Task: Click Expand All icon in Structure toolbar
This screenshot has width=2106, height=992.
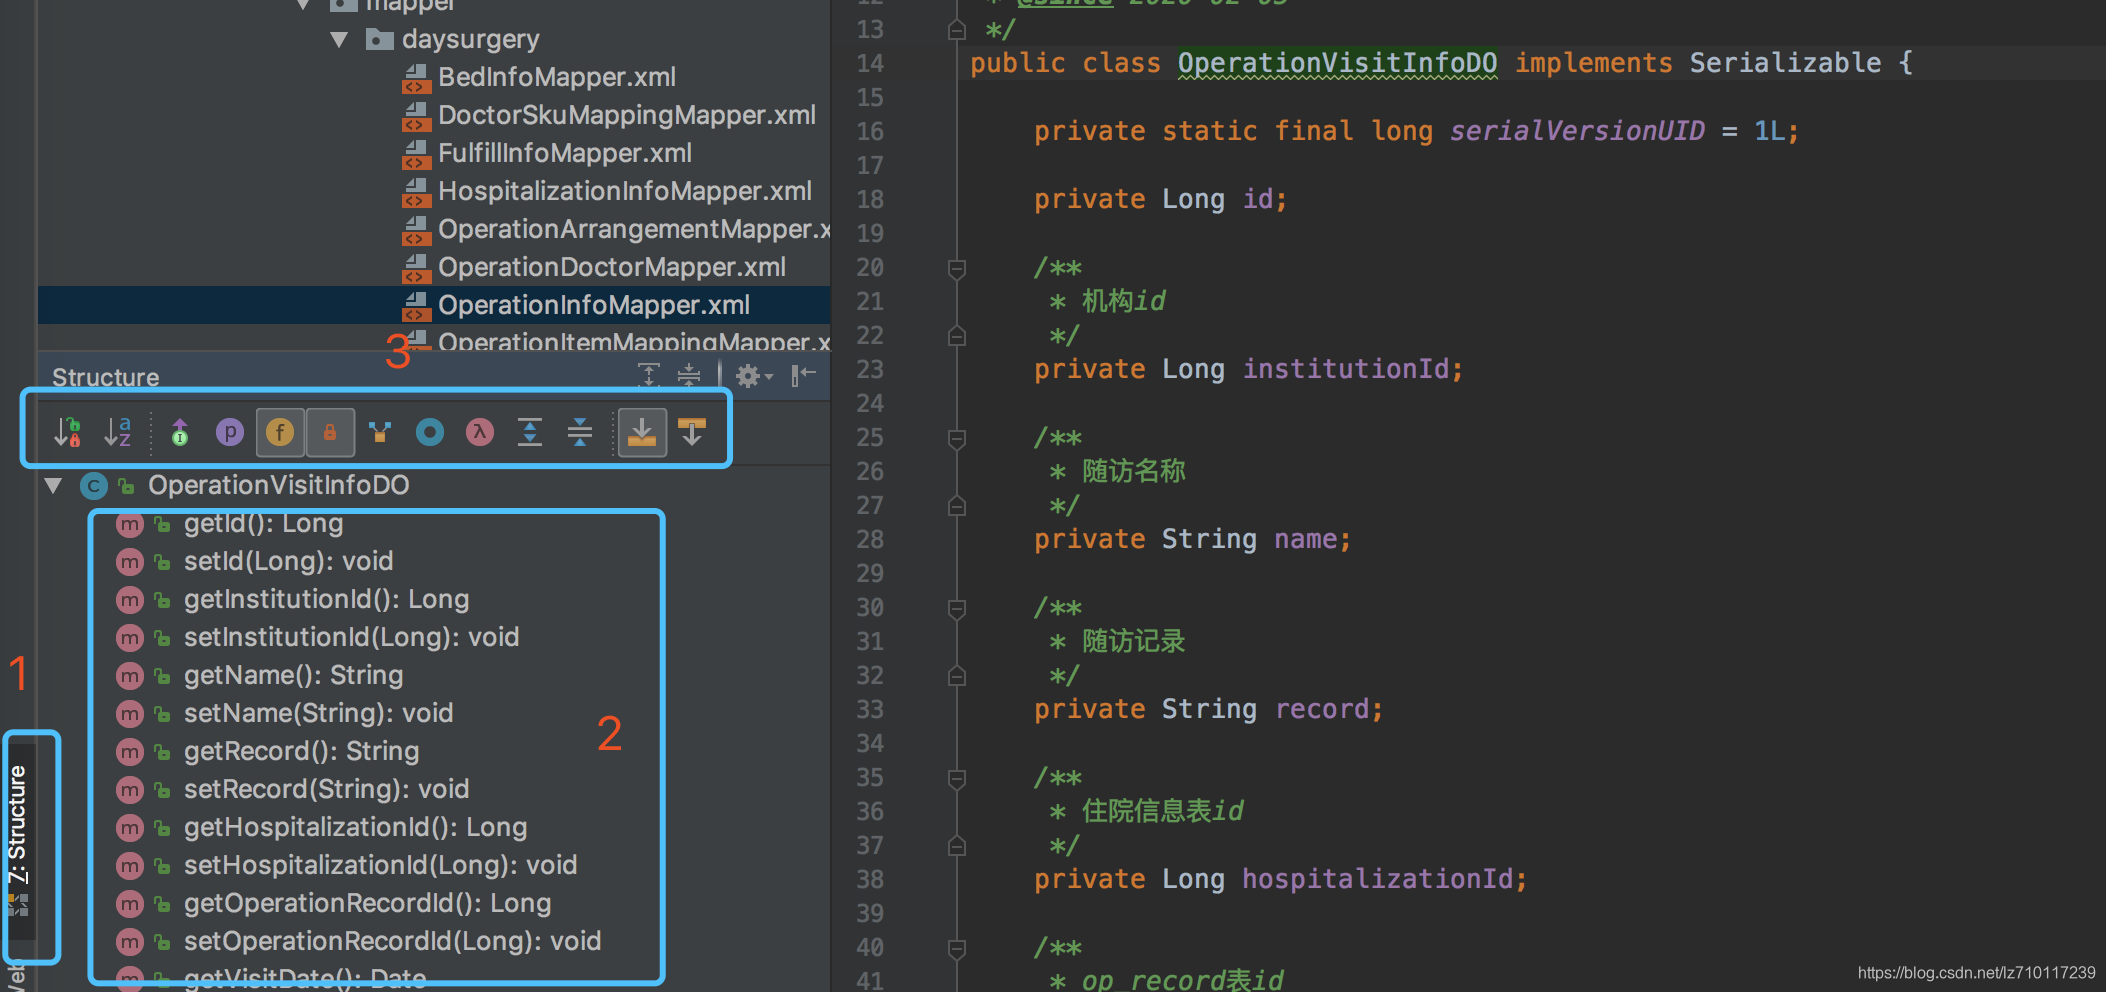Action: [530, 432]
